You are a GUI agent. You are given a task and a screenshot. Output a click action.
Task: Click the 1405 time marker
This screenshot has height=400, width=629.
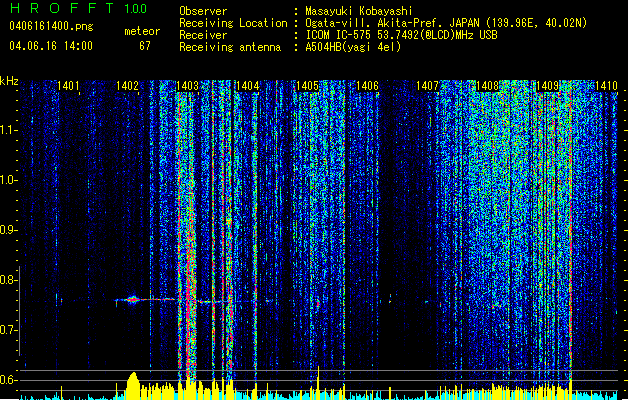coord(307,86)
